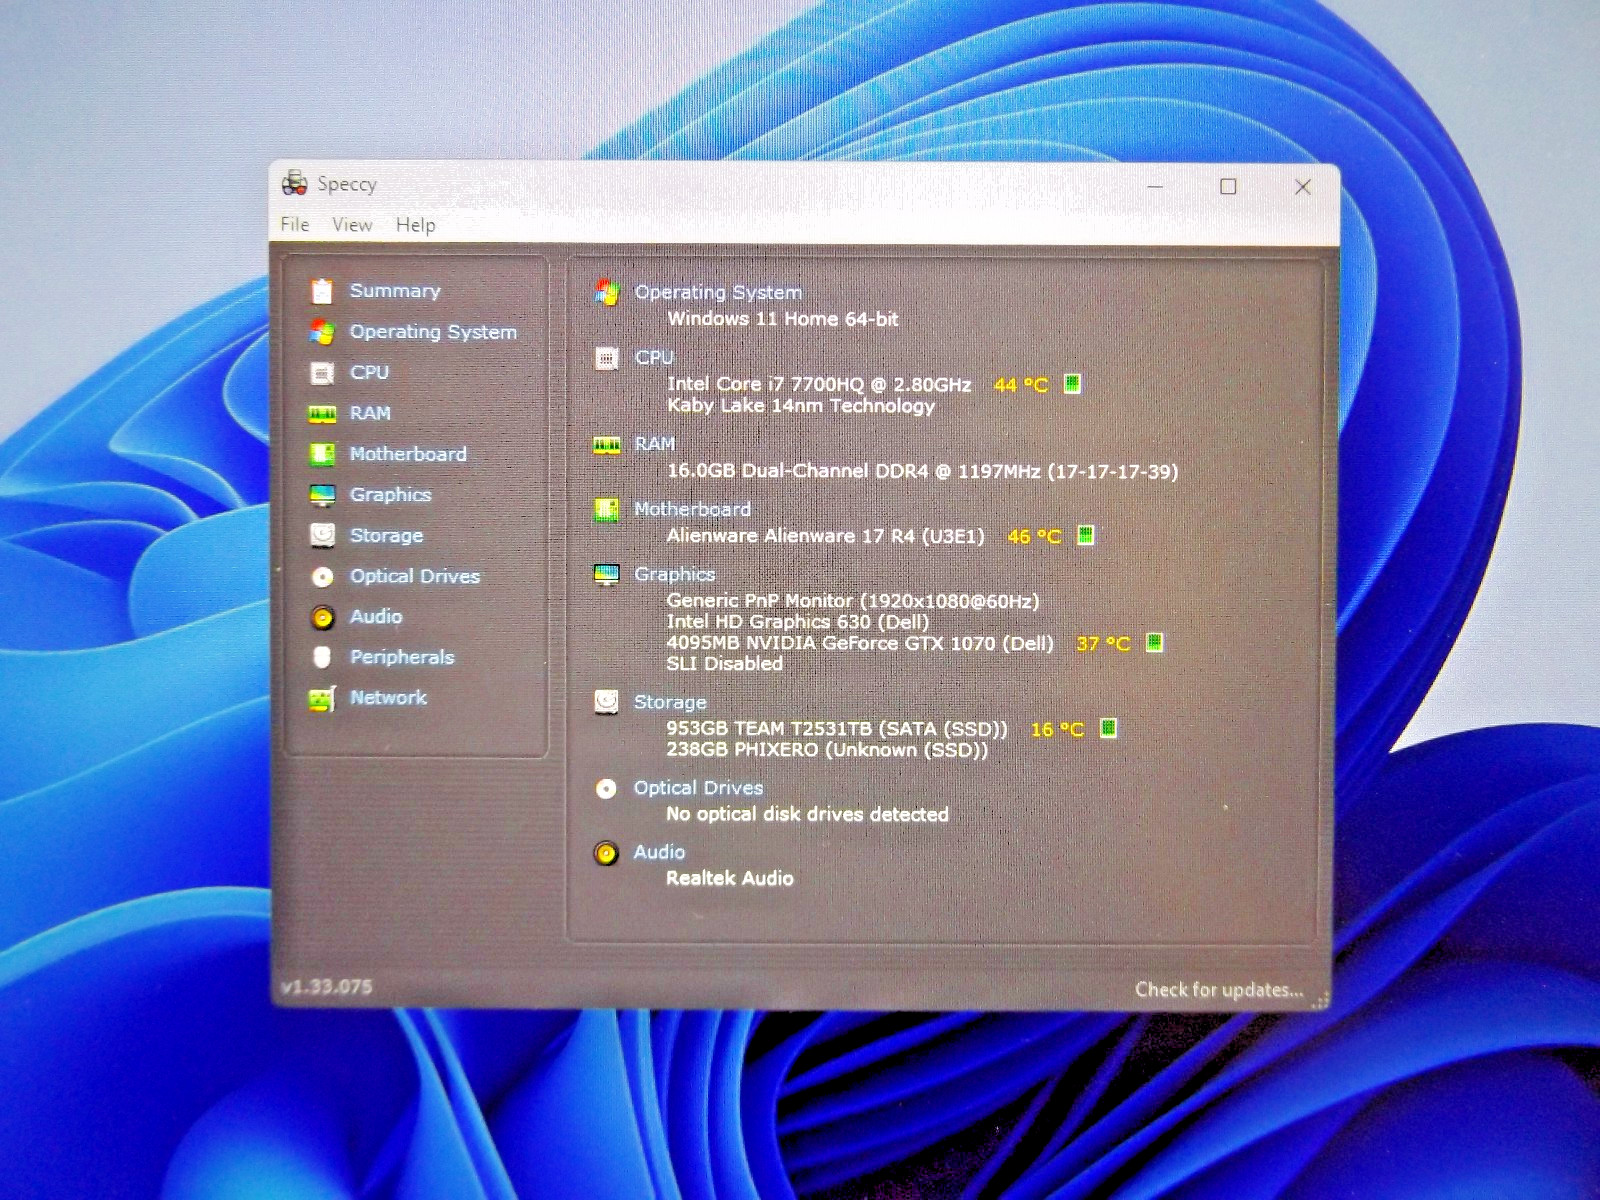1600x1200 pixels.
Task: Open the RAM heading link in the summary
Action: click(x=655, y=444)
